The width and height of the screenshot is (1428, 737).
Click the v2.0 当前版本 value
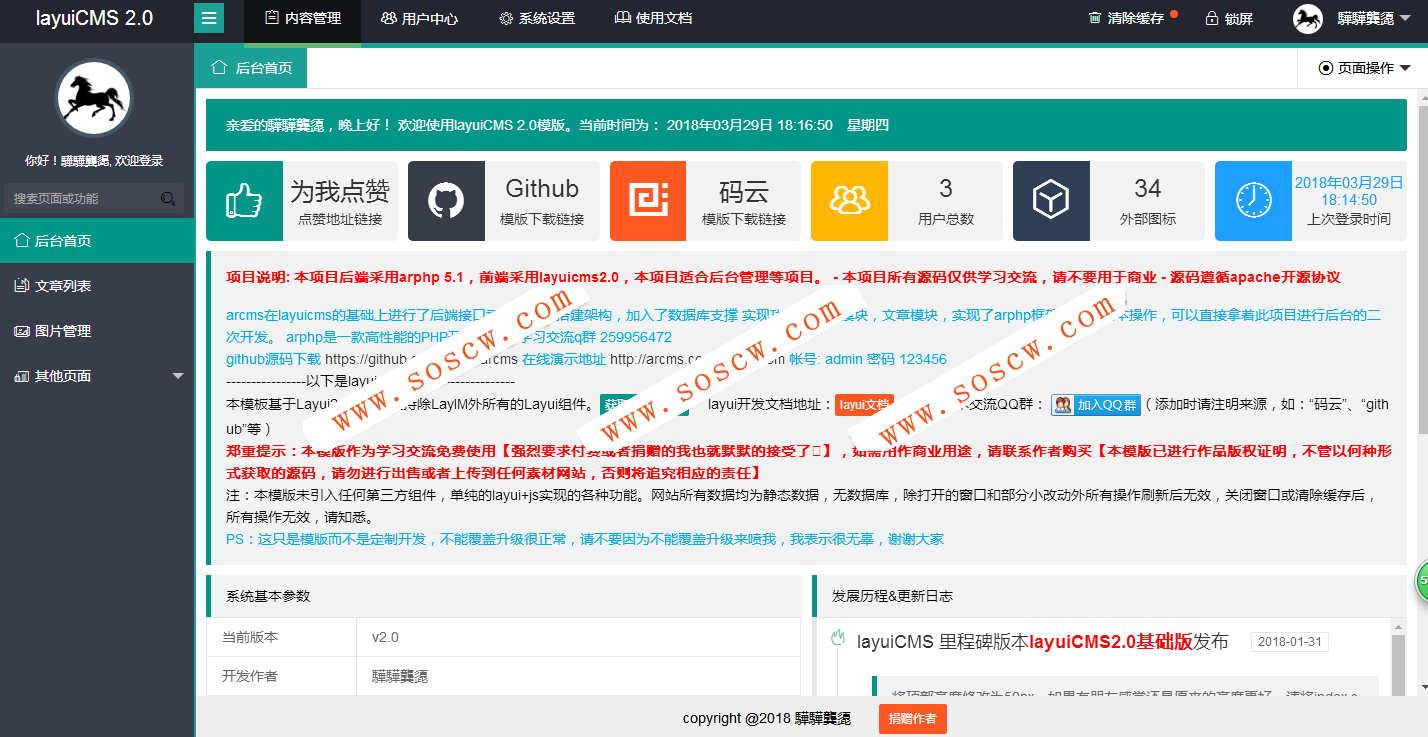tap(385, 637)
